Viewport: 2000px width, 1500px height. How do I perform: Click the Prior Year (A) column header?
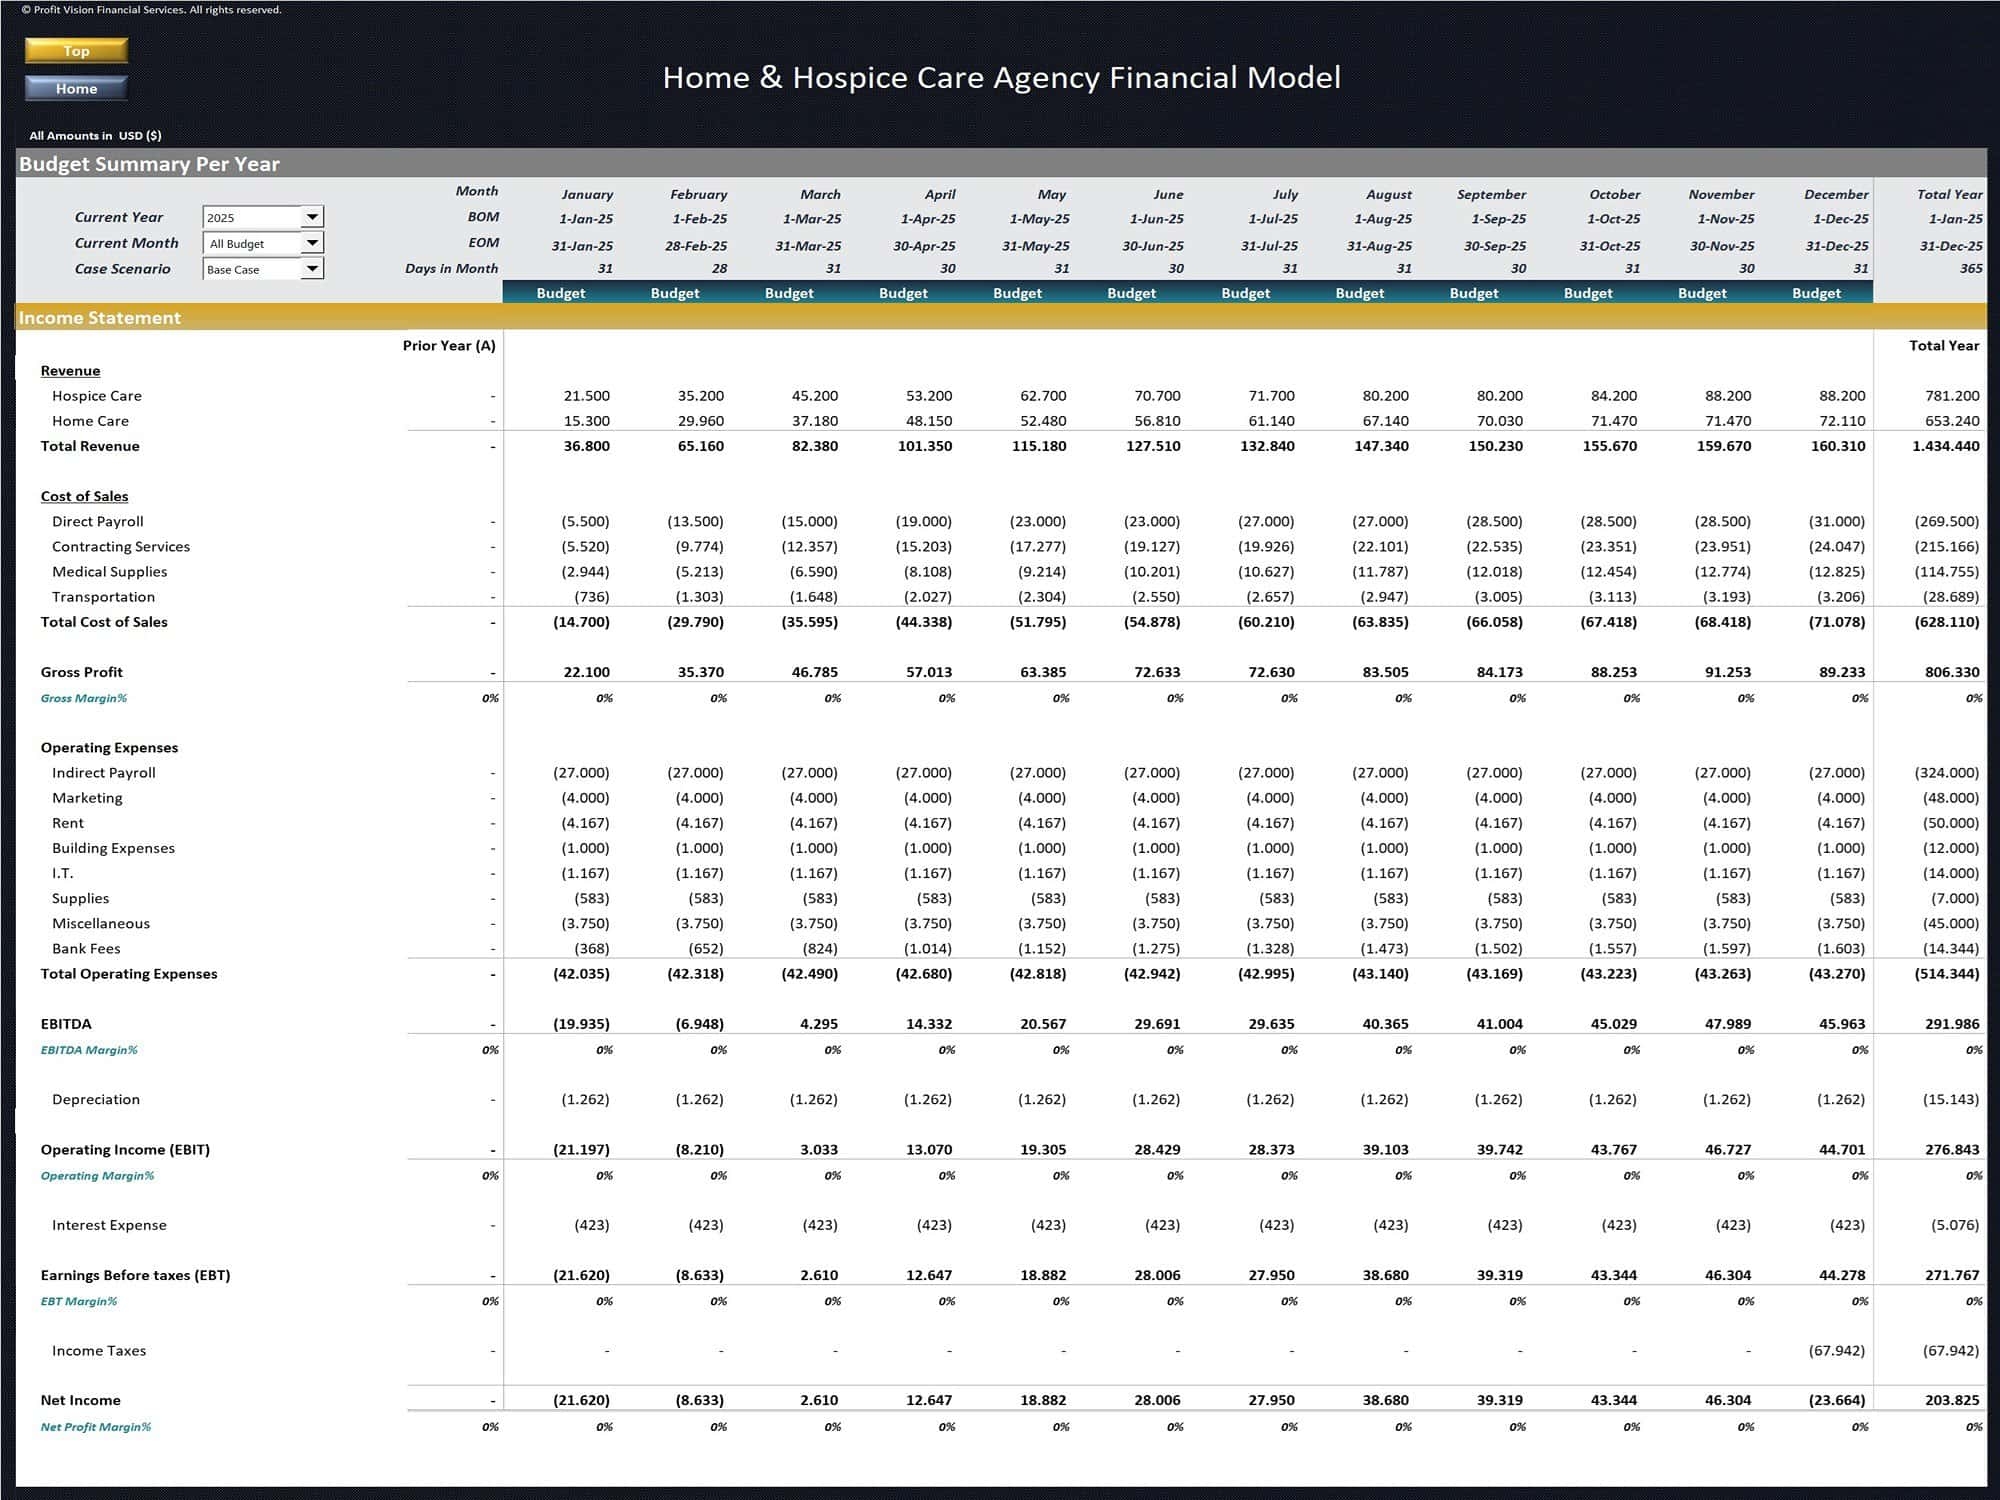(446, 344)
